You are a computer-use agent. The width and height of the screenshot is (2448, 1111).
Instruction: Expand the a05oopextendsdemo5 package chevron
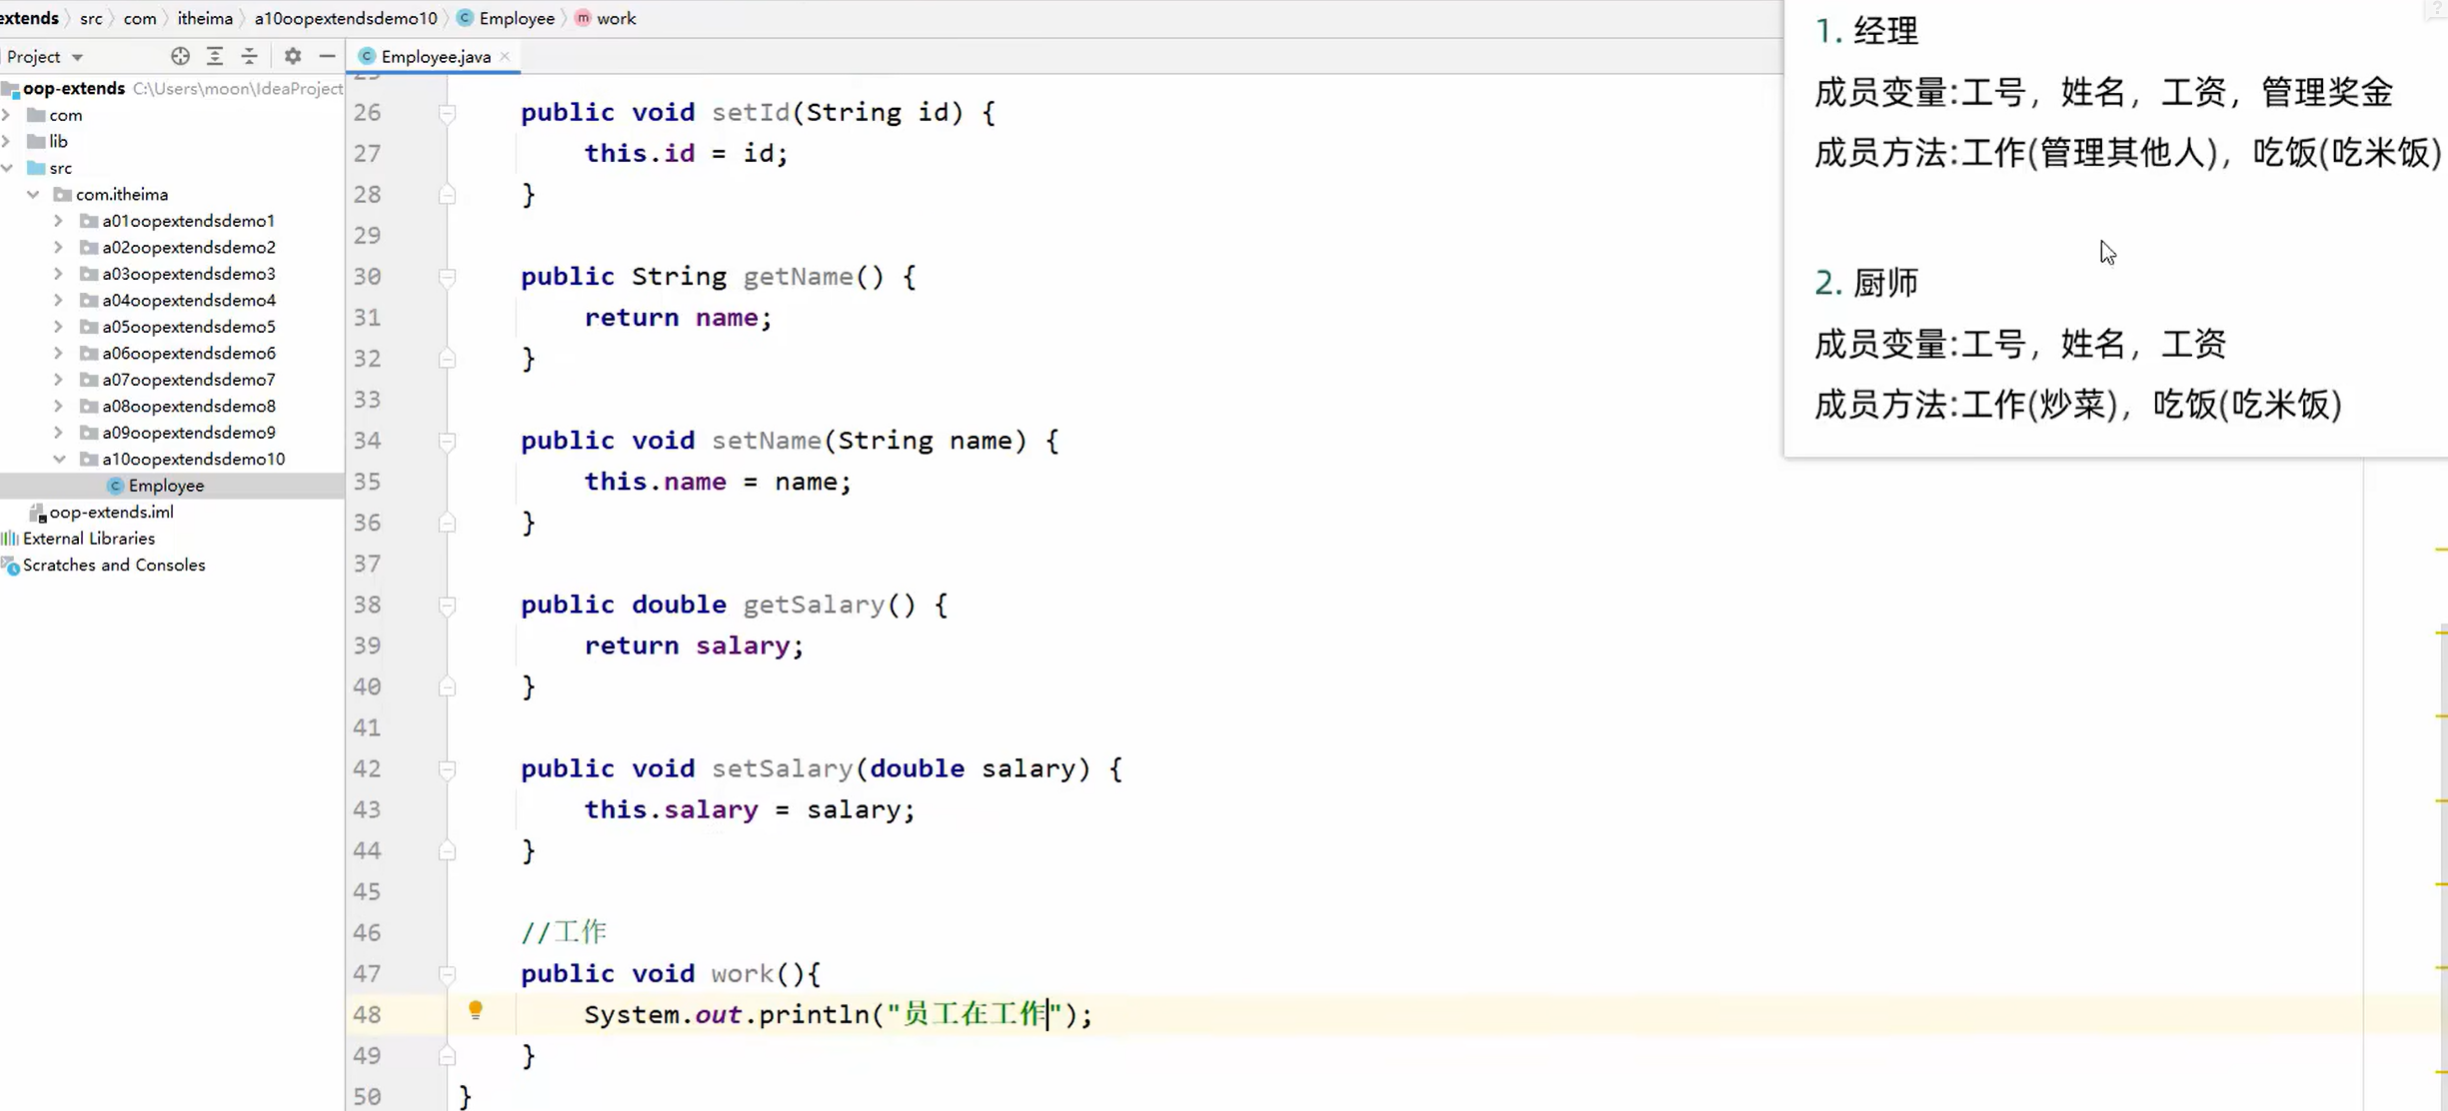click(x=59, y=326)
